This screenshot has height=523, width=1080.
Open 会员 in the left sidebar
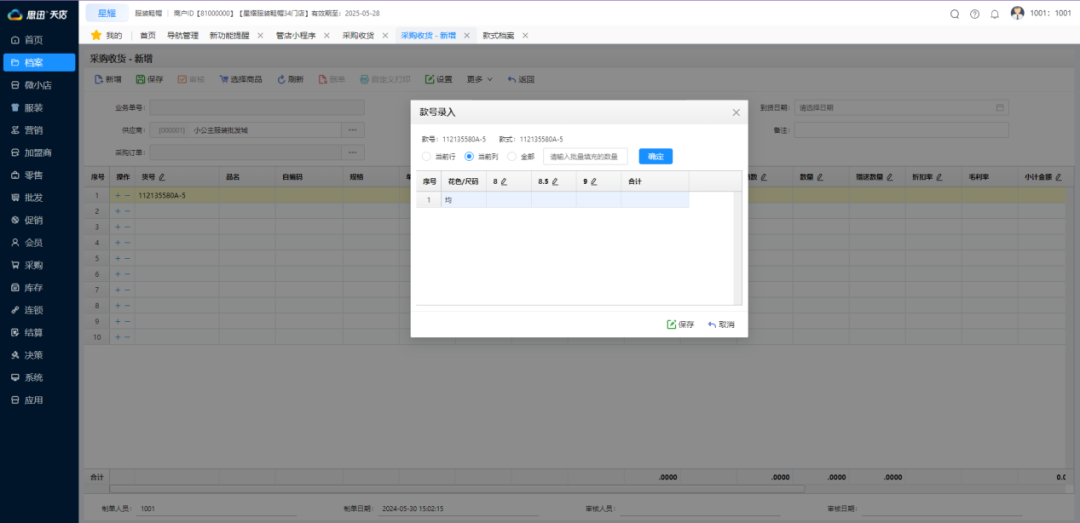[x=33, y=242]
